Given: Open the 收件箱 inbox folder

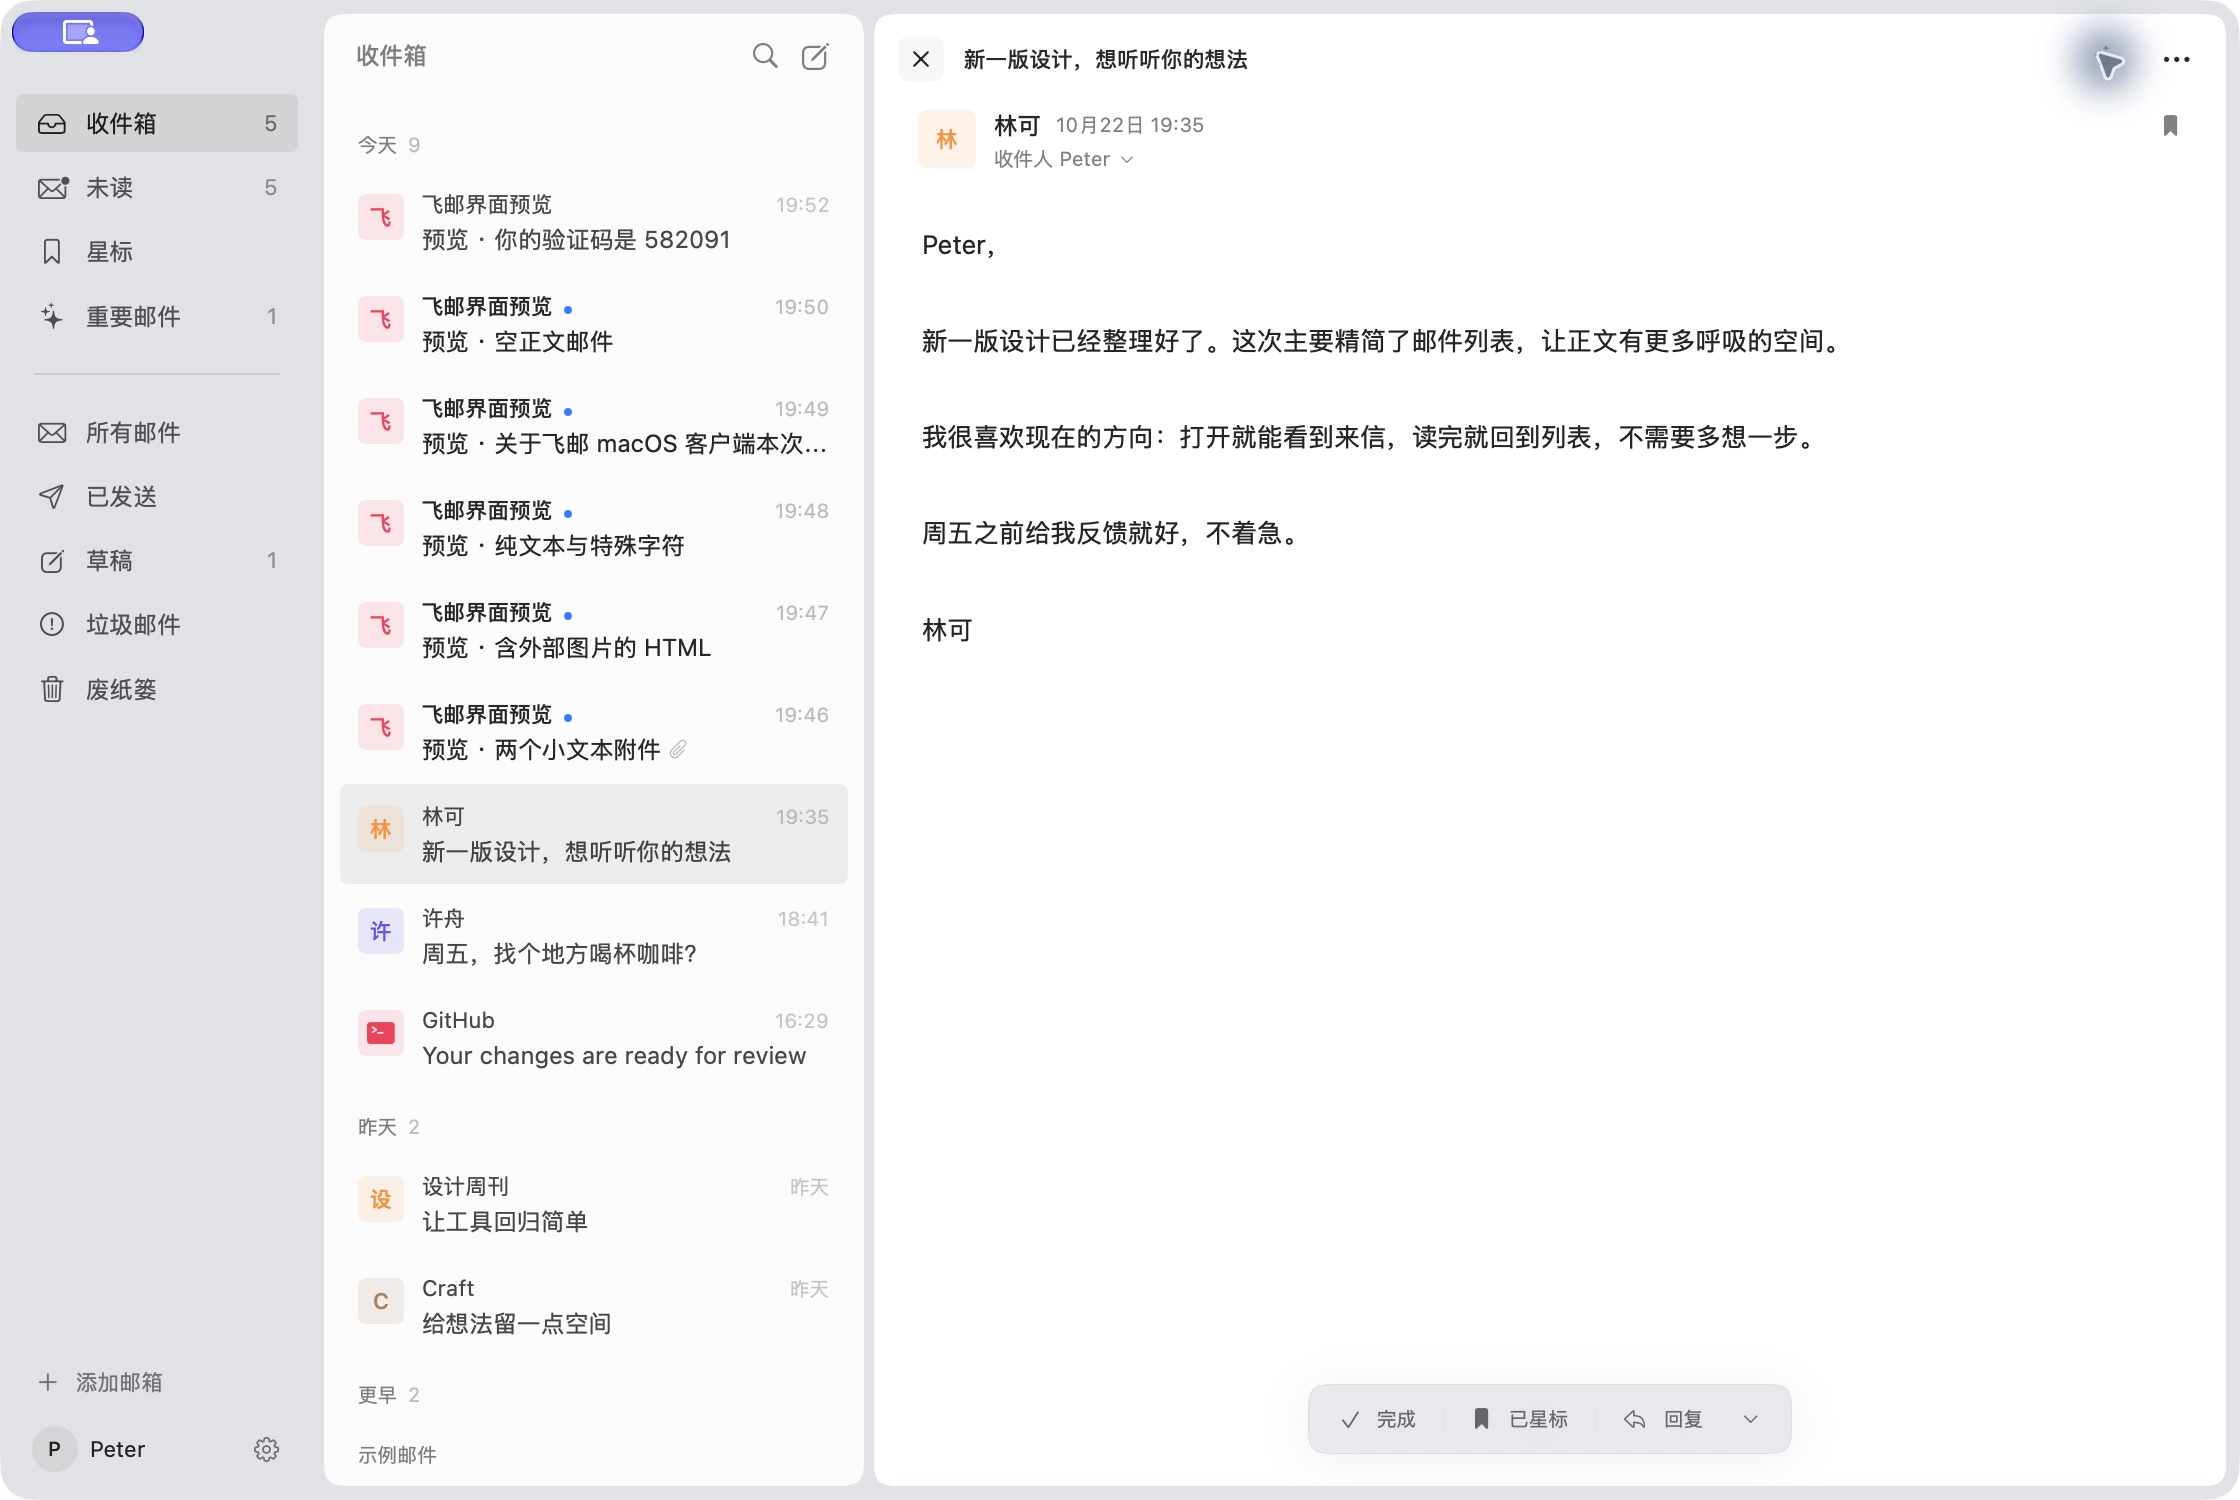Looking at the screenshot, I should pyautogui.click(x=157, y=123).
